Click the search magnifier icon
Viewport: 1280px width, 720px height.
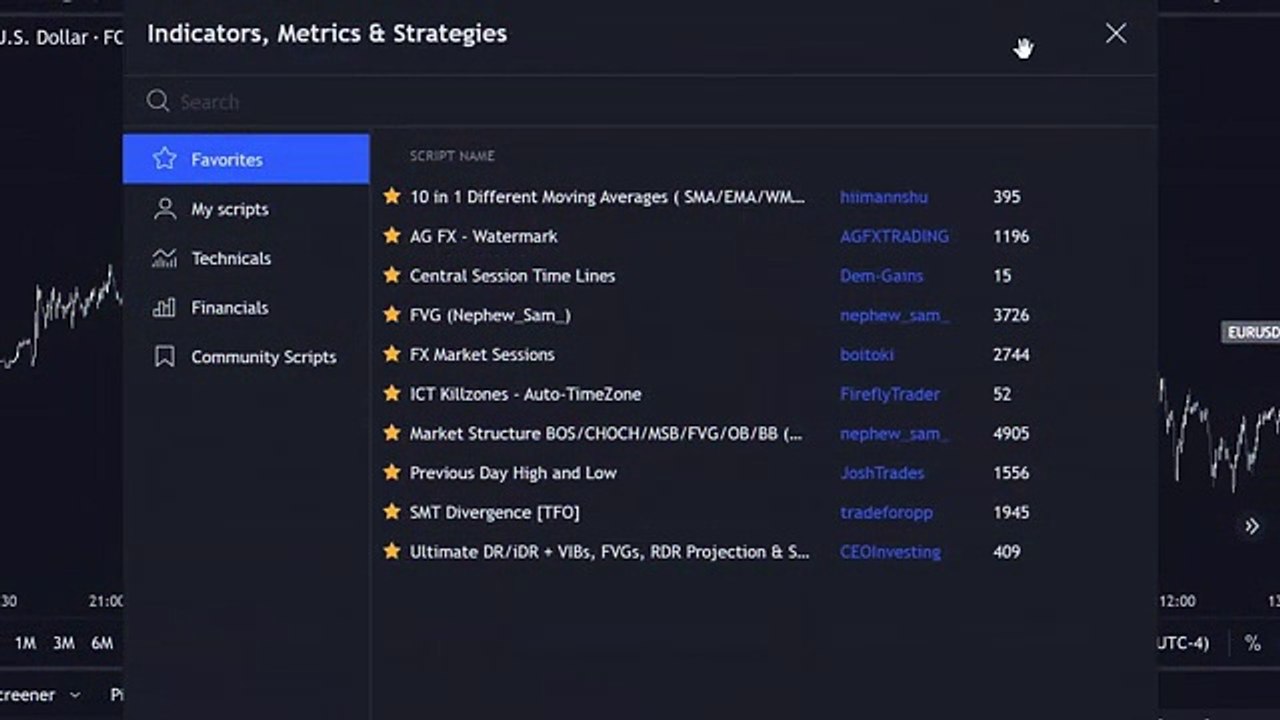[158, 101]
